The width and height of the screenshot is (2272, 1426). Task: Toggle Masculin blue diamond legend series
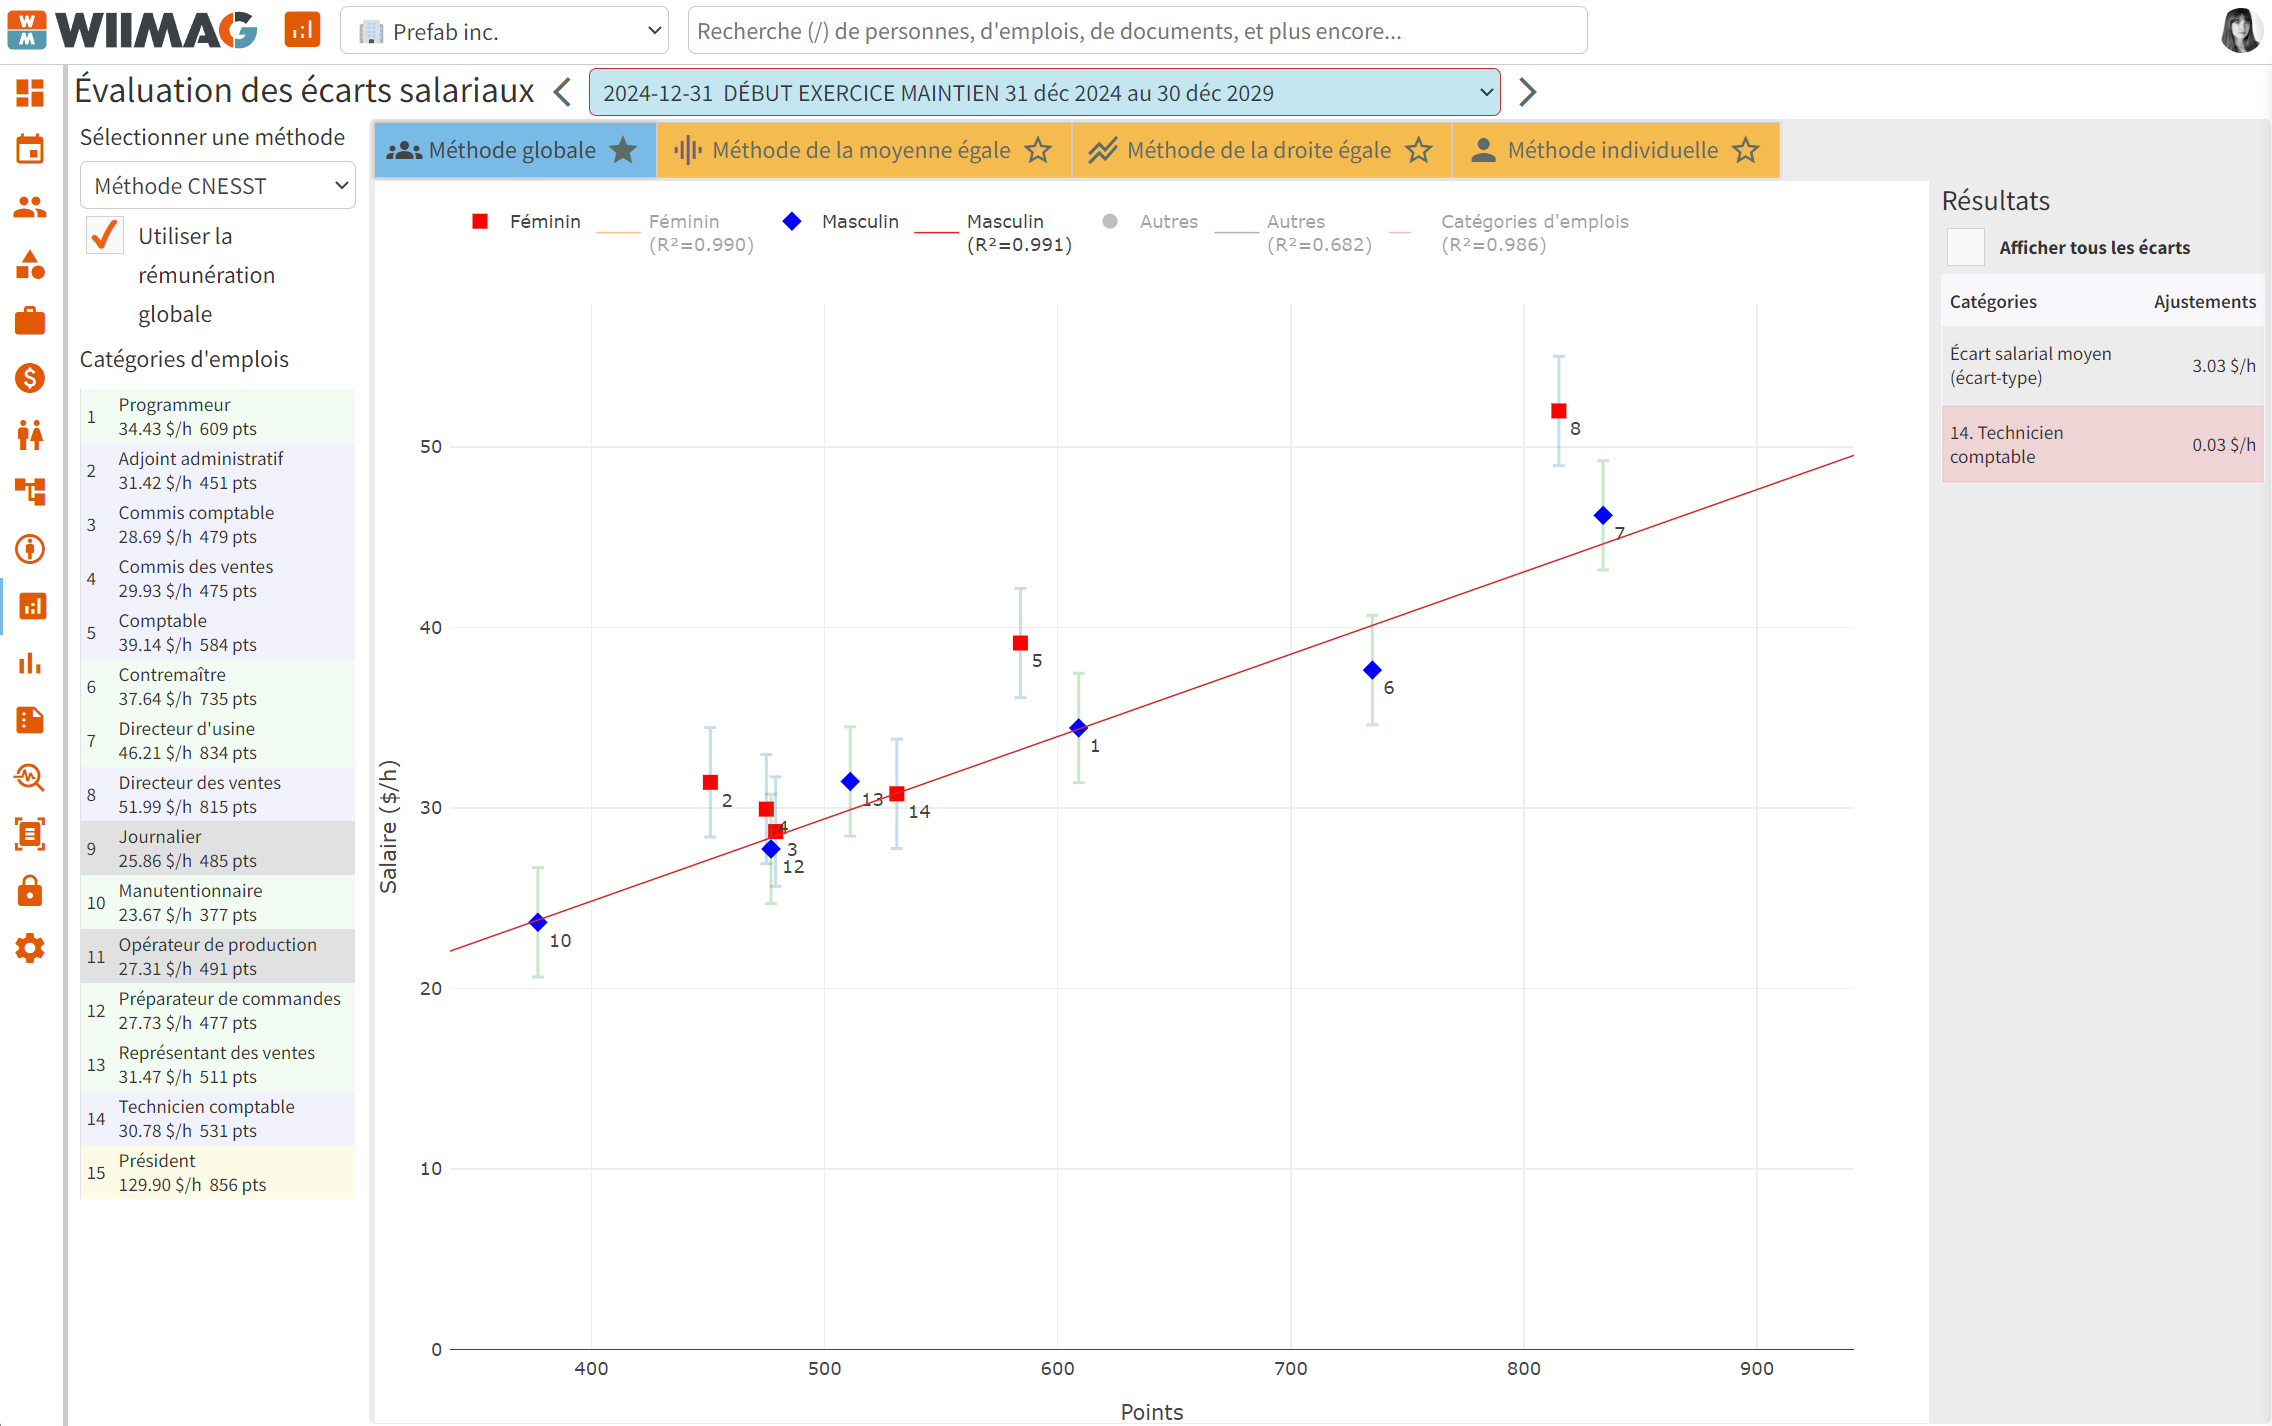(x=841, y=221)
